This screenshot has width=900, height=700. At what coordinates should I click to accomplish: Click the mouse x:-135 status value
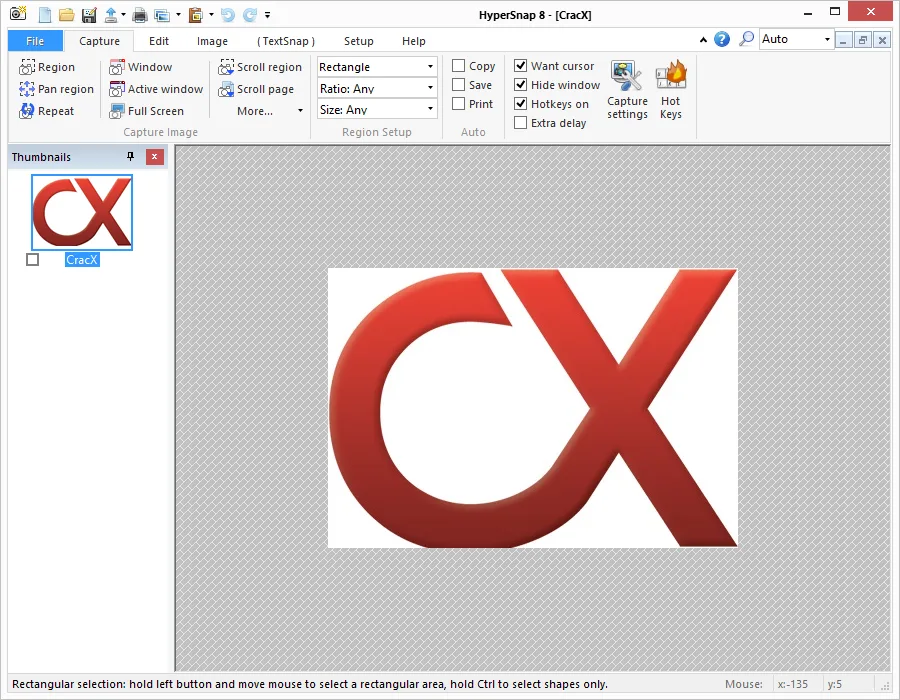coord(793,684)
